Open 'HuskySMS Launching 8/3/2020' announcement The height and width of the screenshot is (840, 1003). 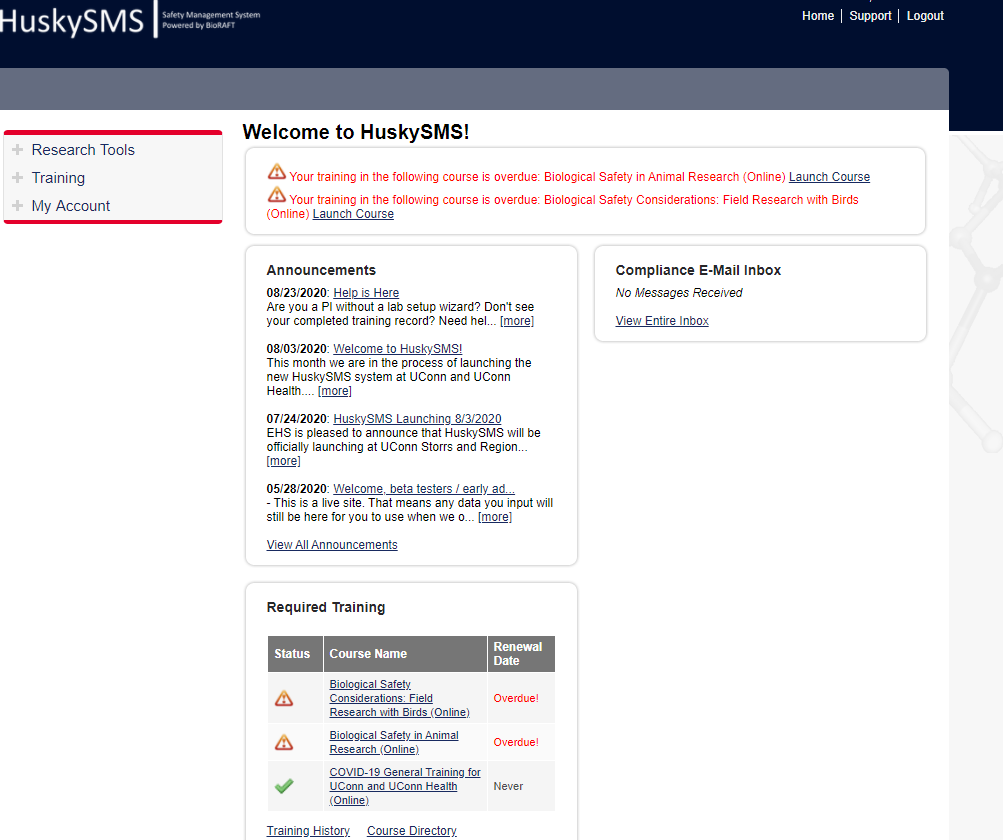(x=417, y=418)
